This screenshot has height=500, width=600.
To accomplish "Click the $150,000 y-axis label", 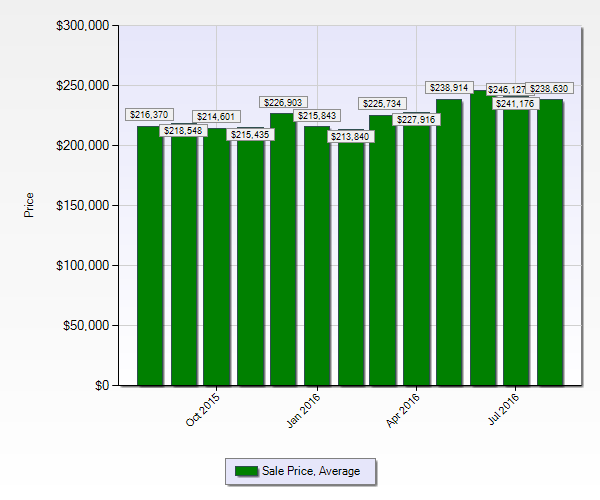I will pos(83,206).
